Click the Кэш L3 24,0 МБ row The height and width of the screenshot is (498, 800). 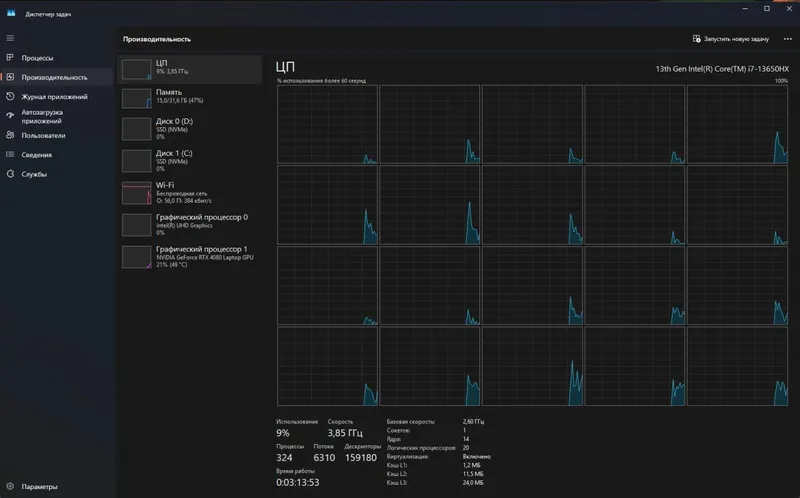coord(435,482)
